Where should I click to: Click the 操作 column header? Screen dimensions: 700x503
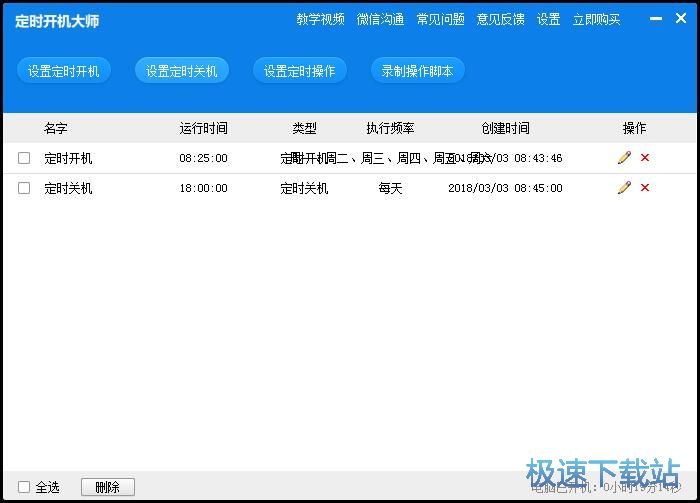(x=634, y=129)
